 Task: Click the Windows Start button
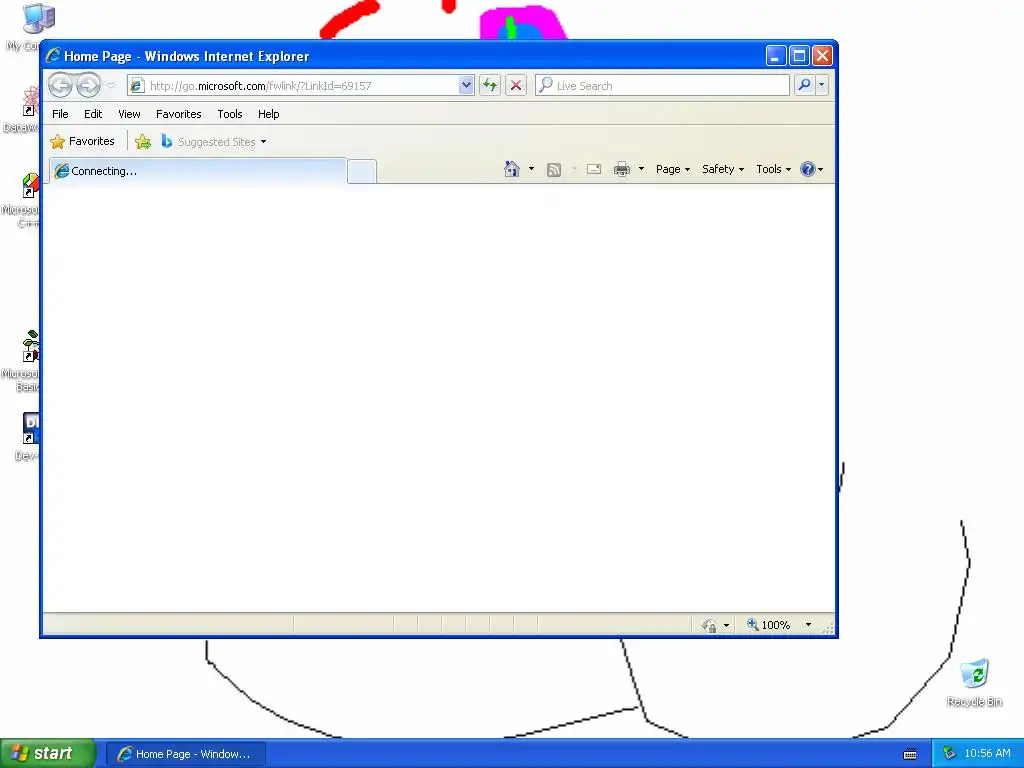[x=48, y=754]
